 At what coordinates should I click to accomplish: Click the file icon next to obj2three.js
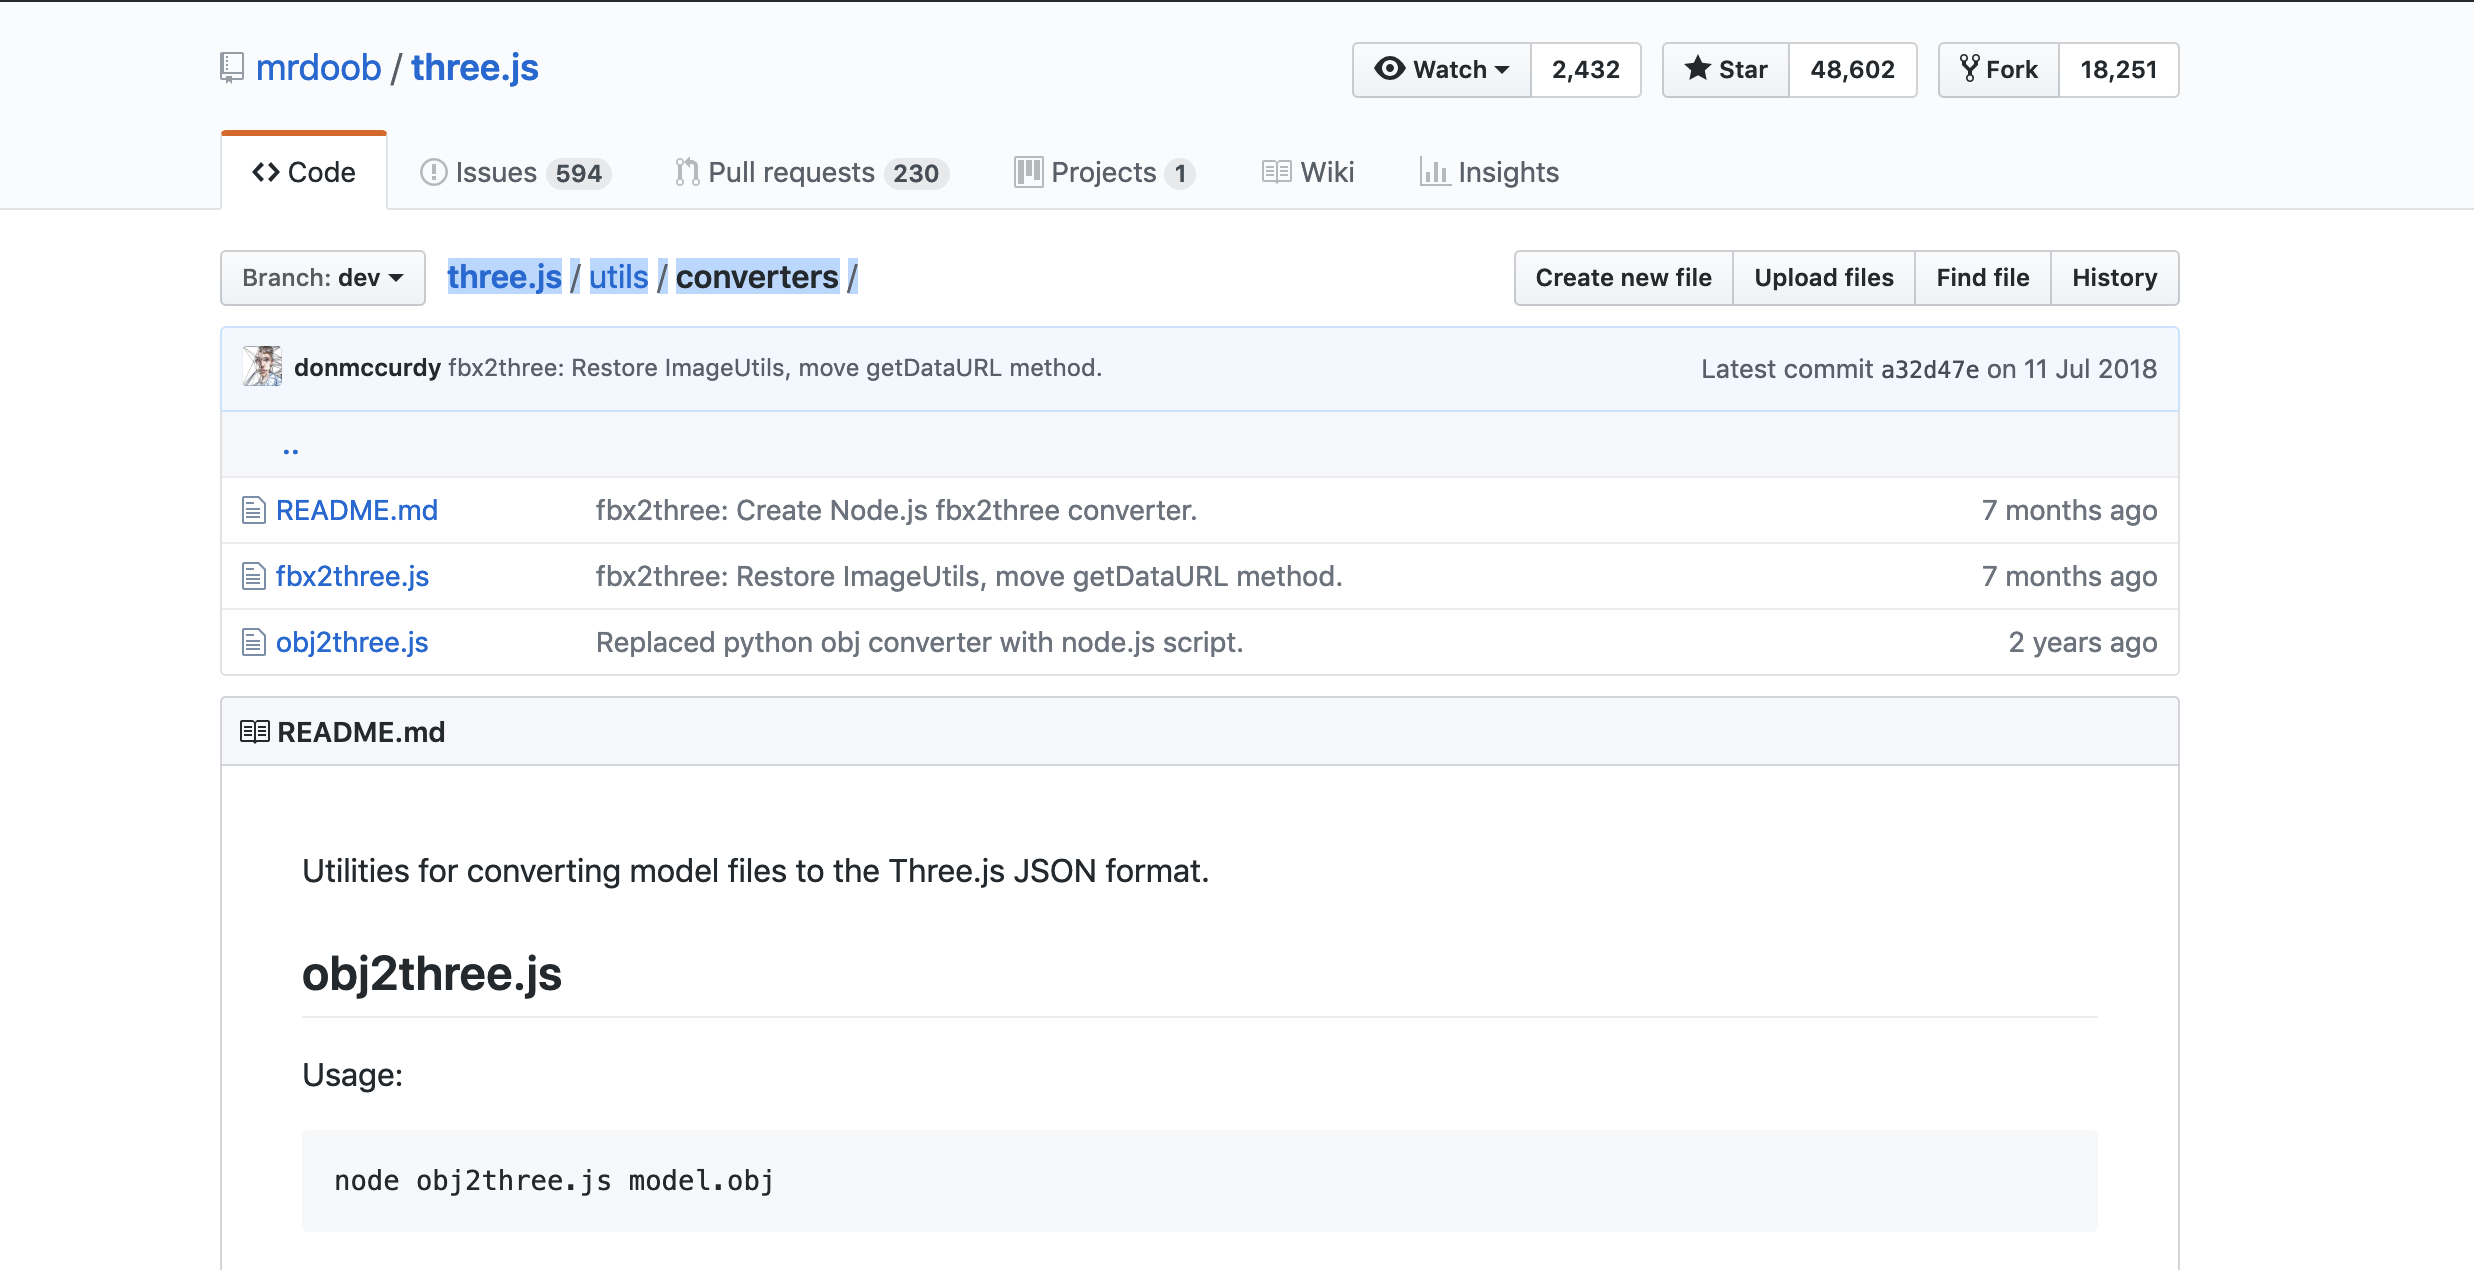[253, 642]
